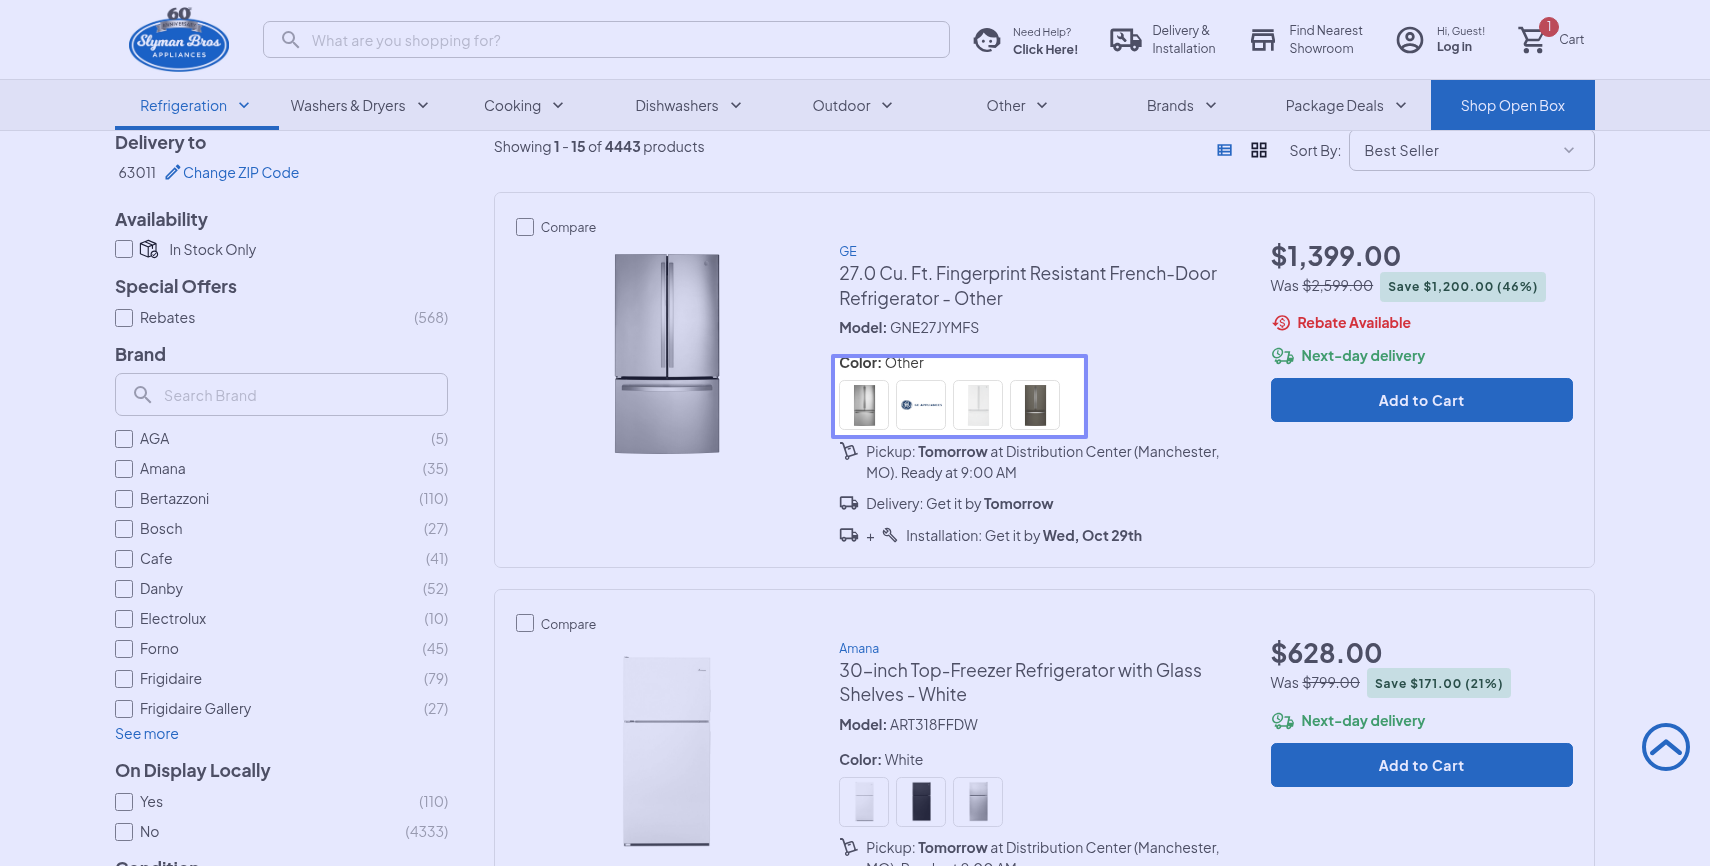This screenshot has width=1710, height=866.
Task: Enable the In Stock Only filter
Action: point(124,249)
